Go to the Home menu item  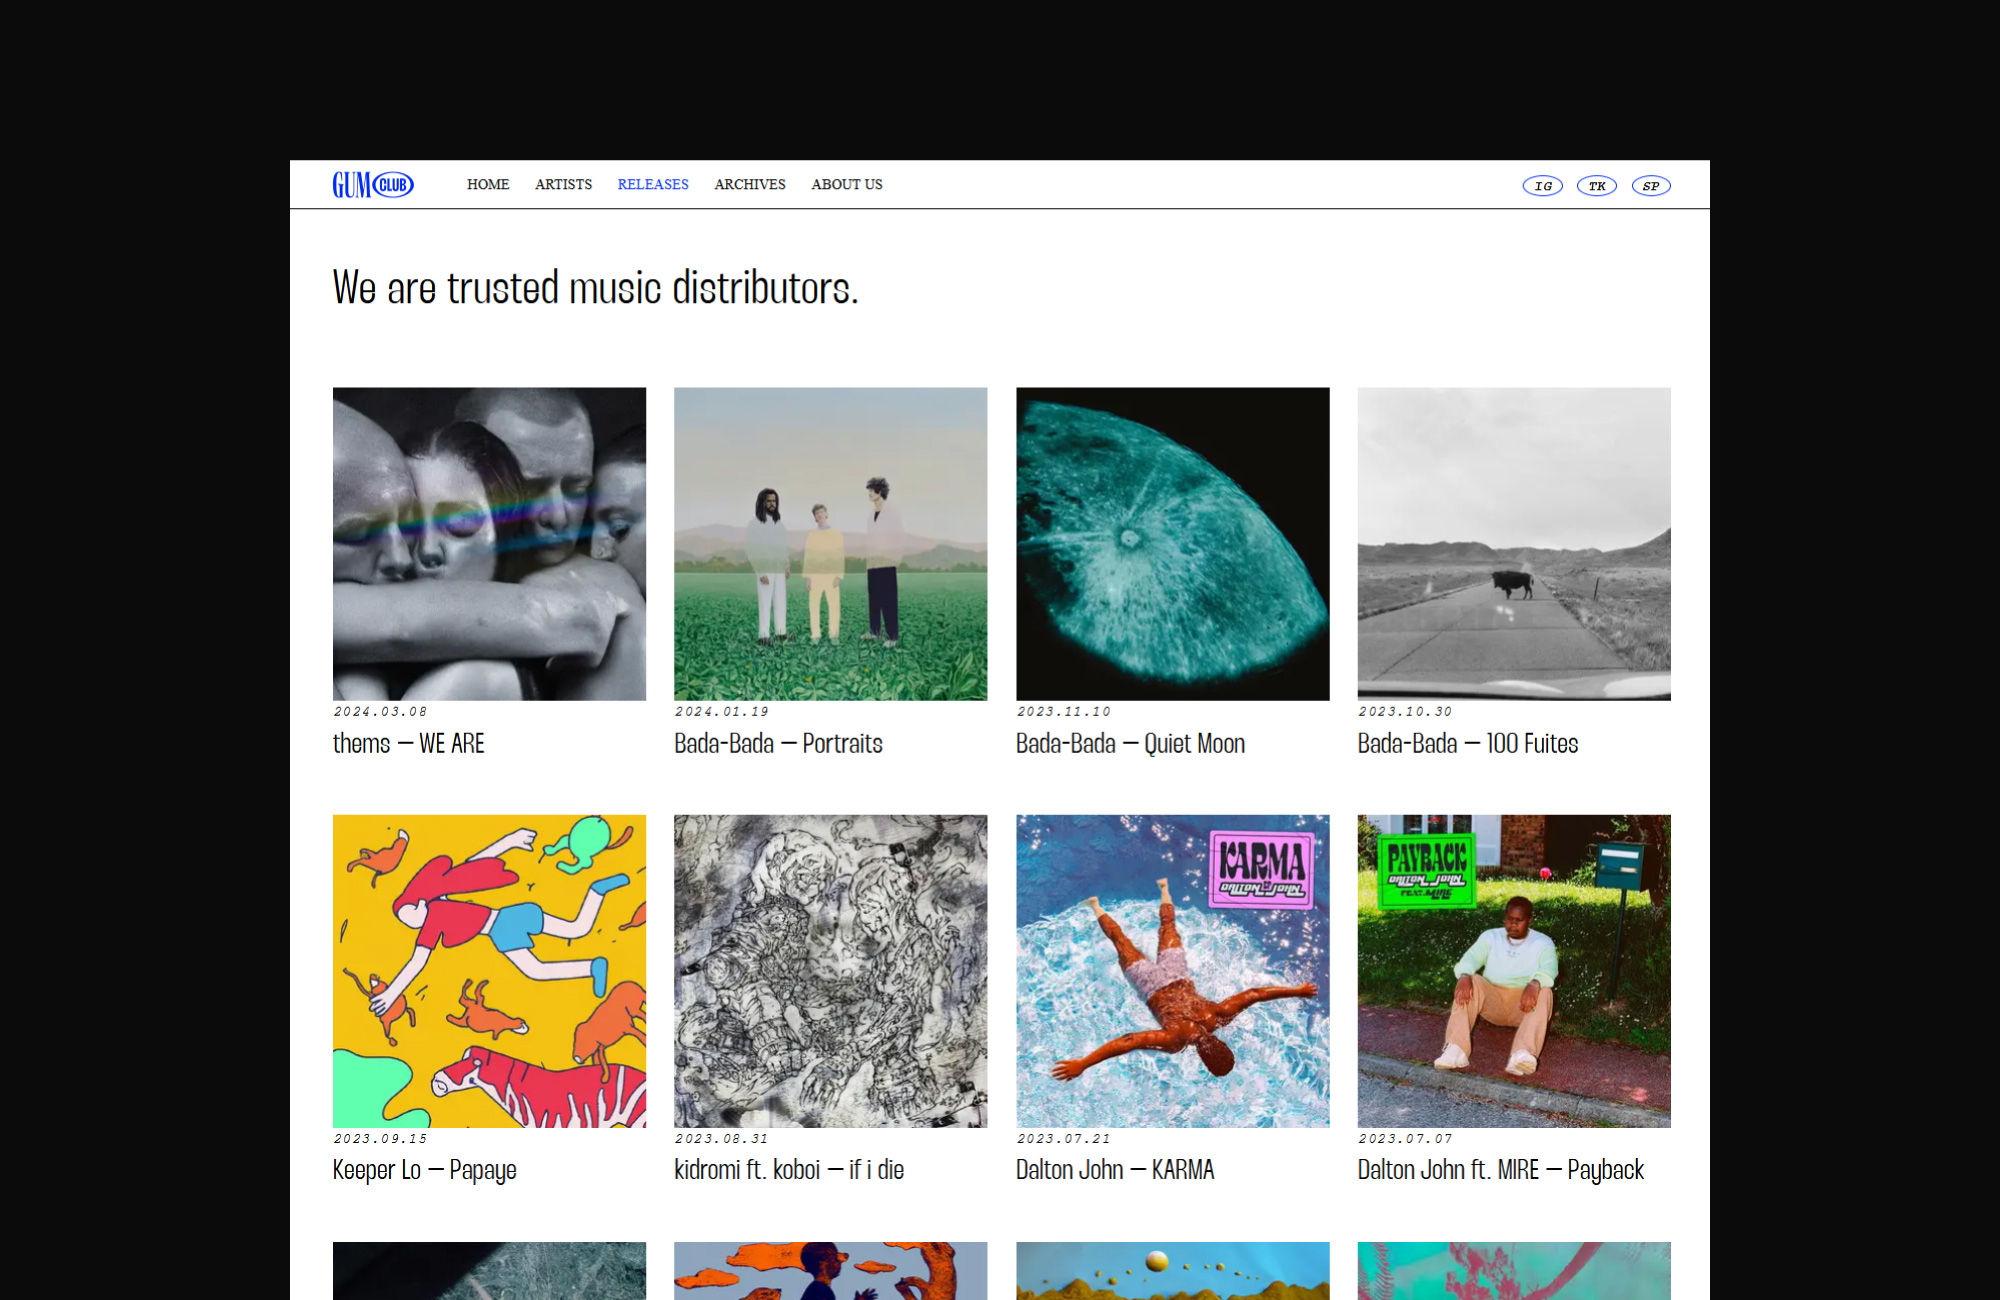tap(488, 185)
